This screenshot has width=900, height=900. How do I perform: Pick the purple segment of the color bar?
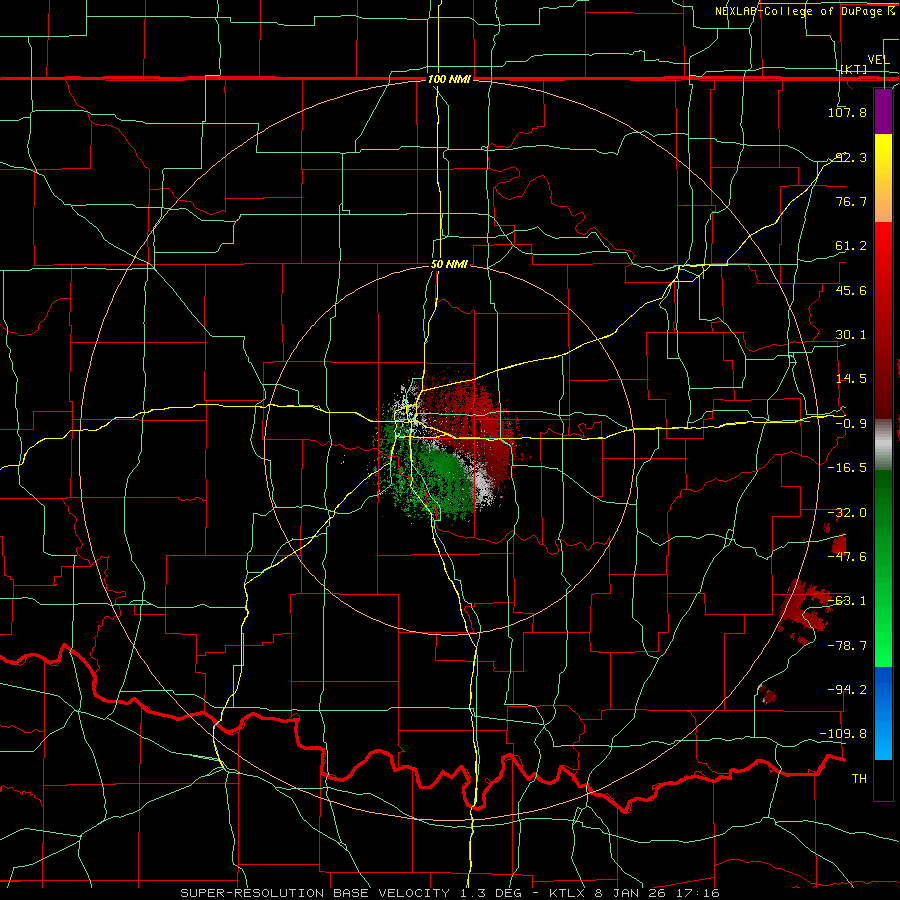tap(883, 112)
